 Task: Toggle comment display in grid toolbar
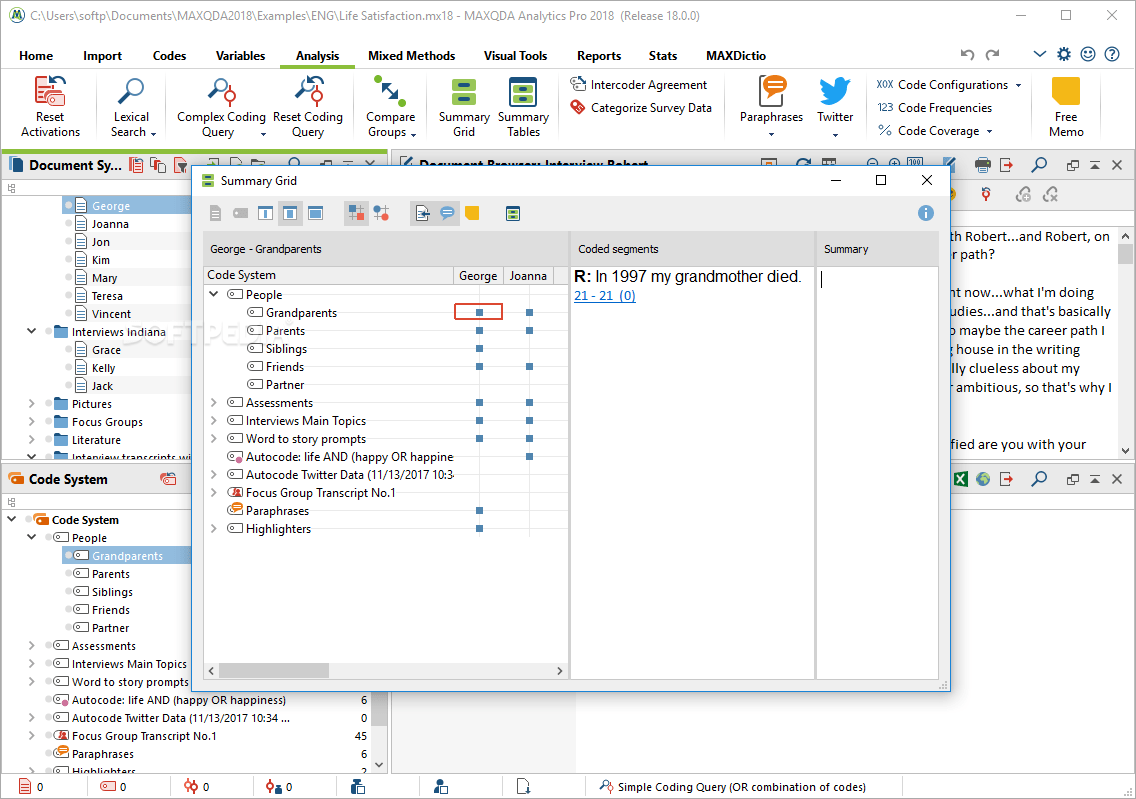(448, 213)
